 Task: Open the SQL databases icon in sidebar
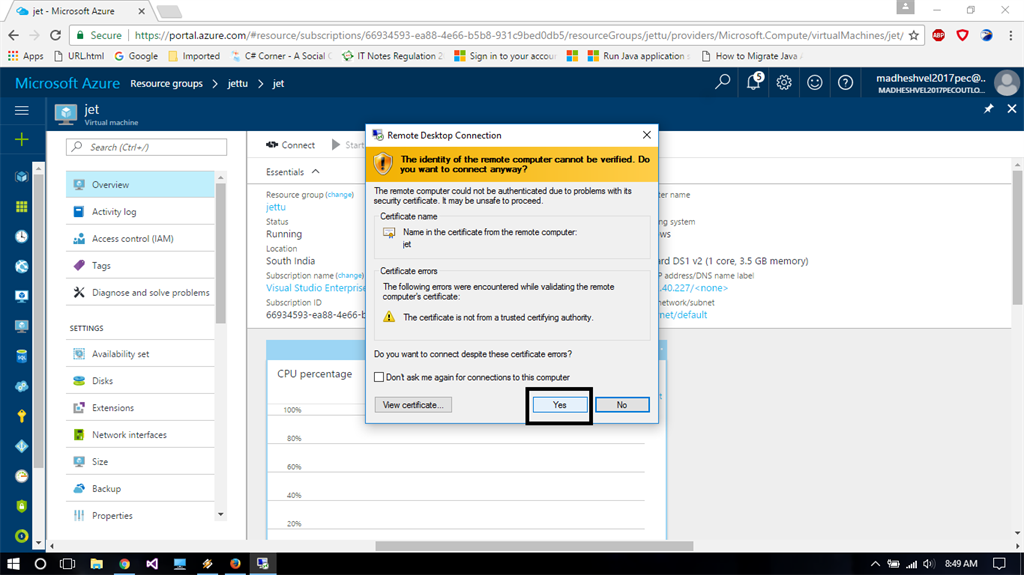click(22, 356)
